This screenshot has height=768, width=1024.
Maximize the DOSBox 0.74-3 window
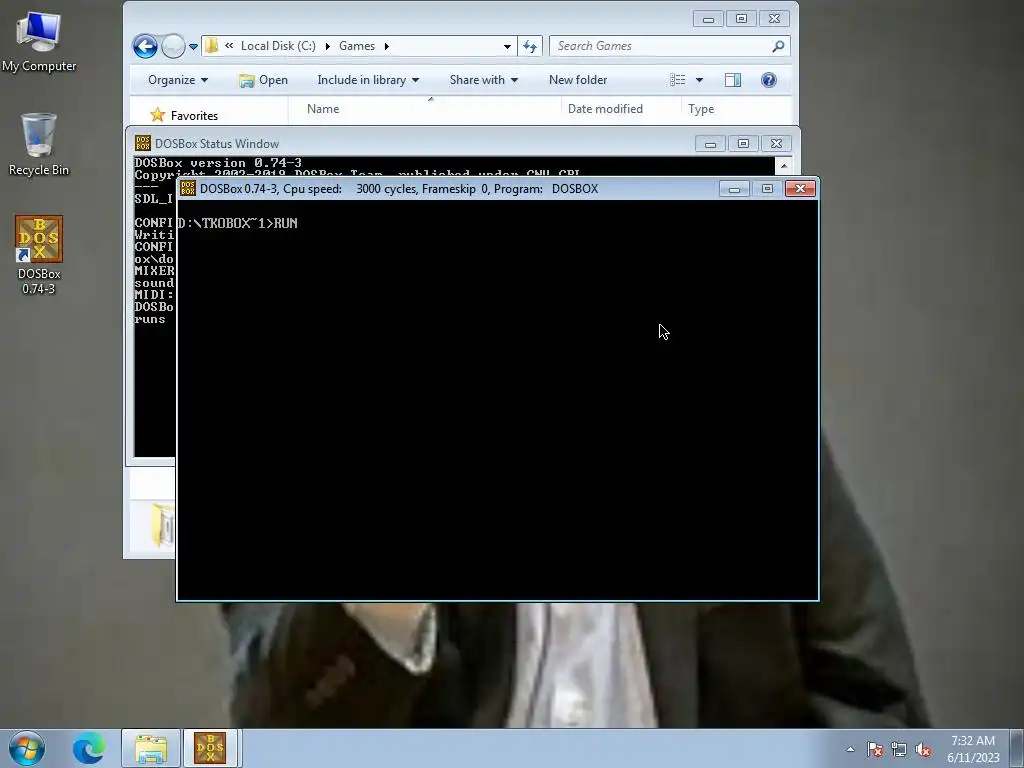(767, 189)
